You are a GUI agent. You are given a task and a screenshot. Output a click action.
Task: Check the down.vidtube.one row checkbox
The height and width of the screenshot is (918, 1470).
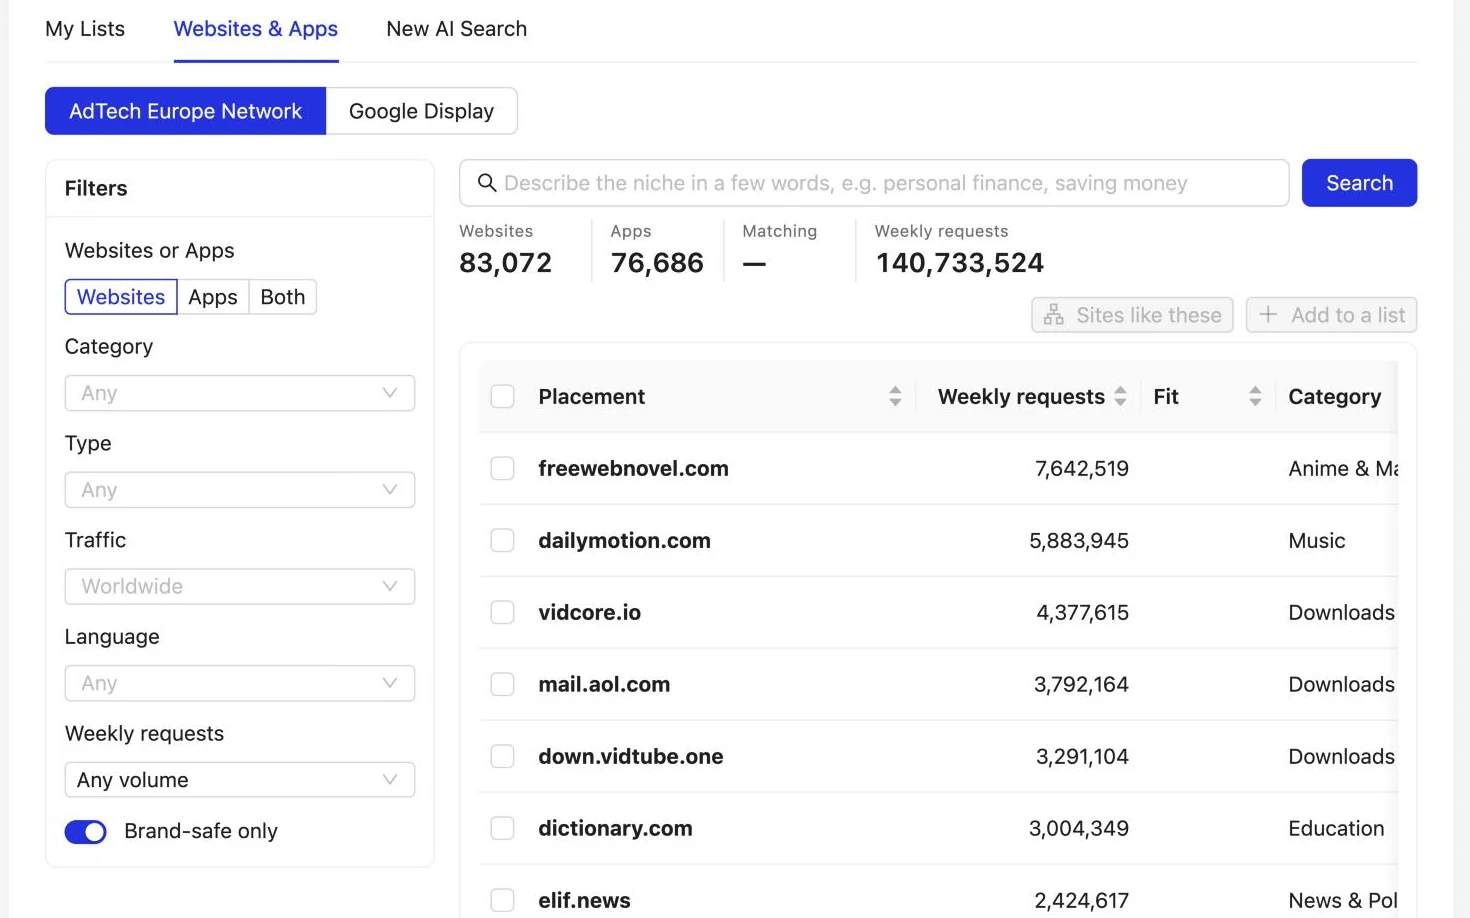click(503, 757)
